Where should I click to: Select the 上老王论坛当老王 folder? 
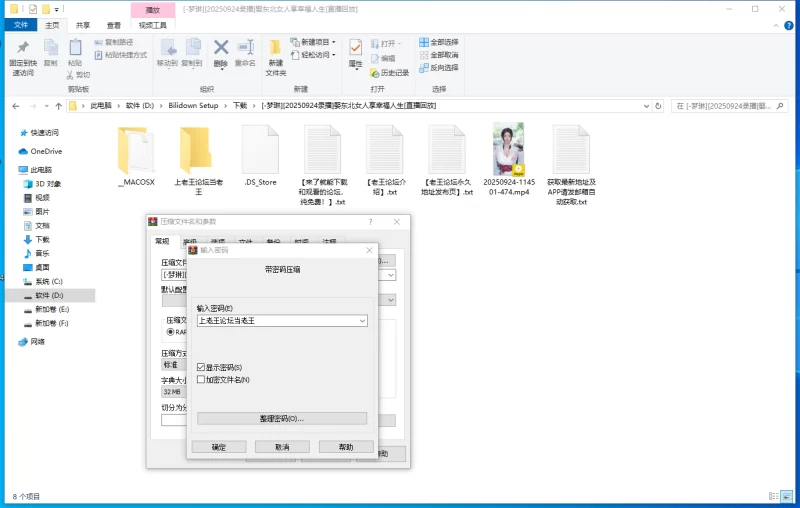[x=198, y=160]
